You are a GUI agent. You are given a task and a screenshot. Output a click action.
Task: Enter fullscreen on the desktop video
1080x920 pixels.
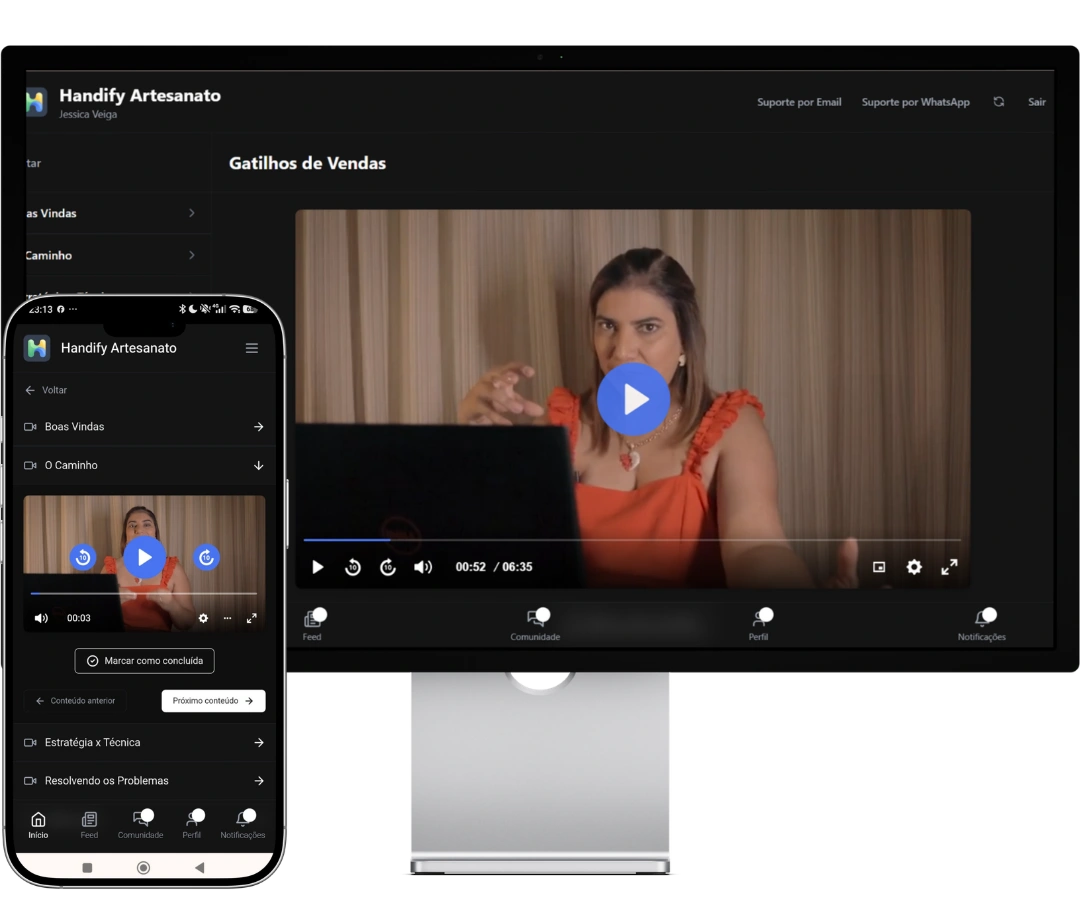point(949,567)
